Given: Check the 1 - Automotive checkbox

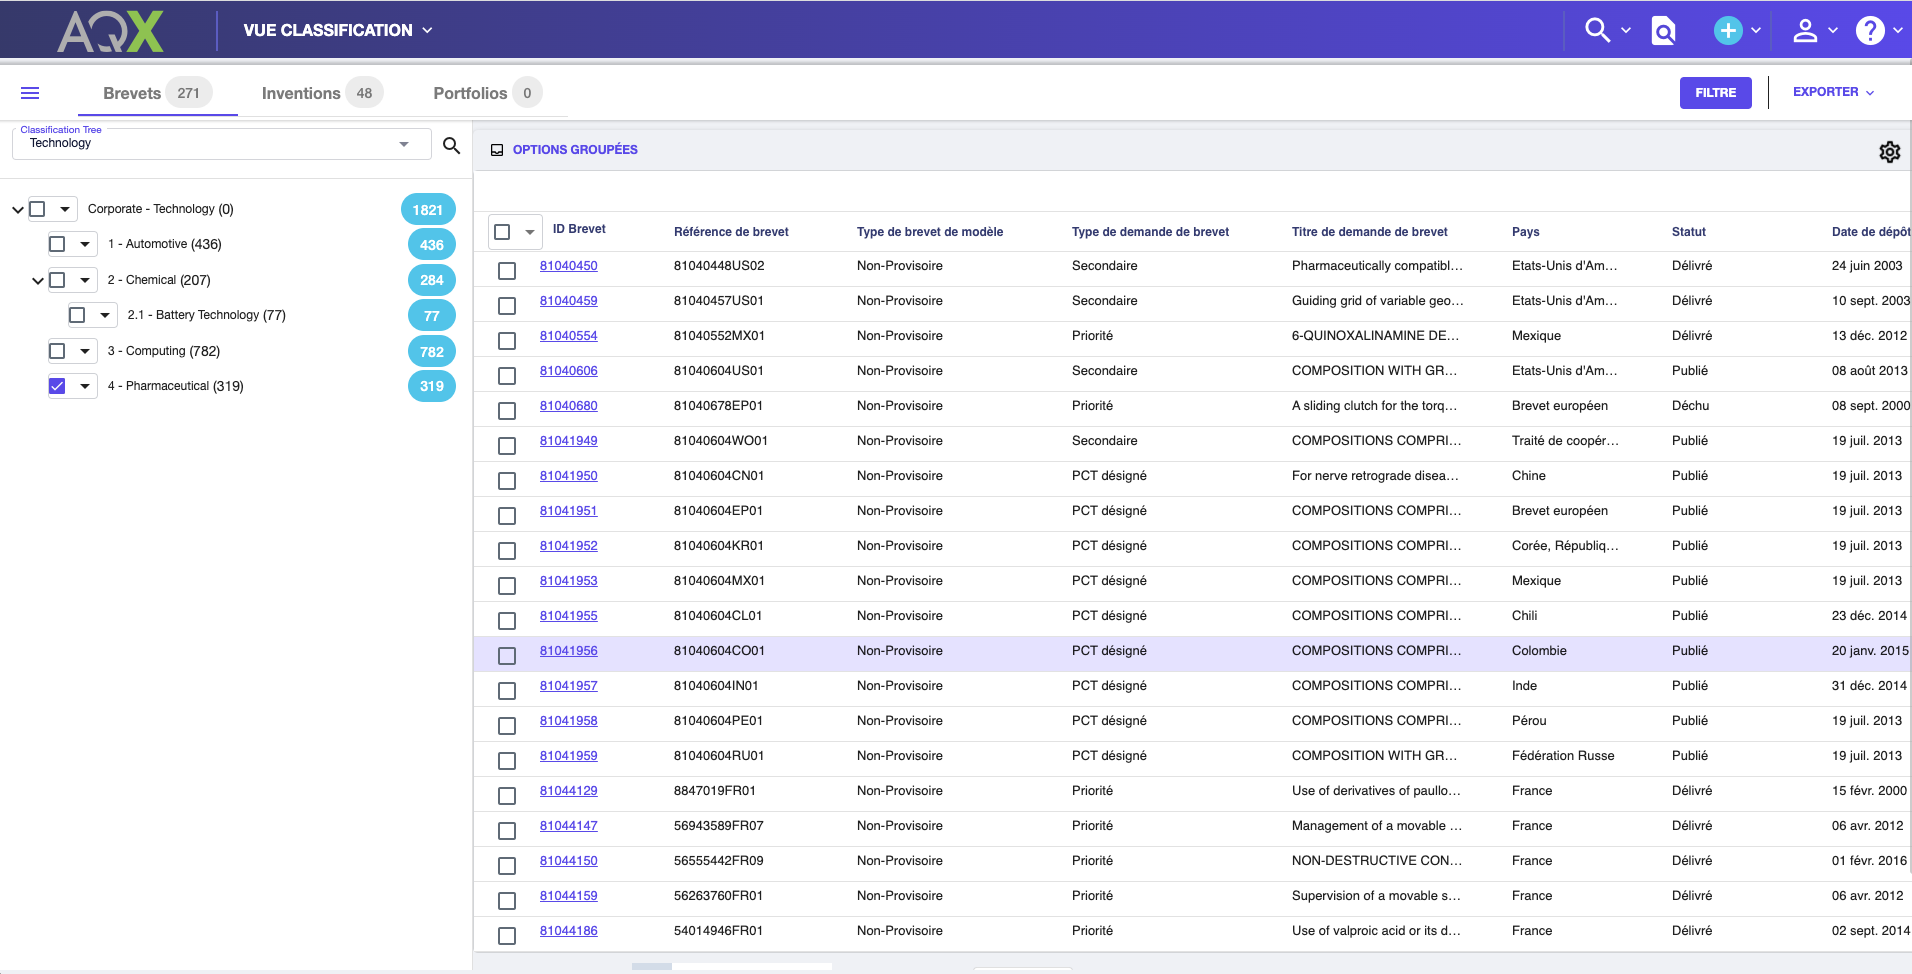Looking at the screenshot, I should pos(58,244).
